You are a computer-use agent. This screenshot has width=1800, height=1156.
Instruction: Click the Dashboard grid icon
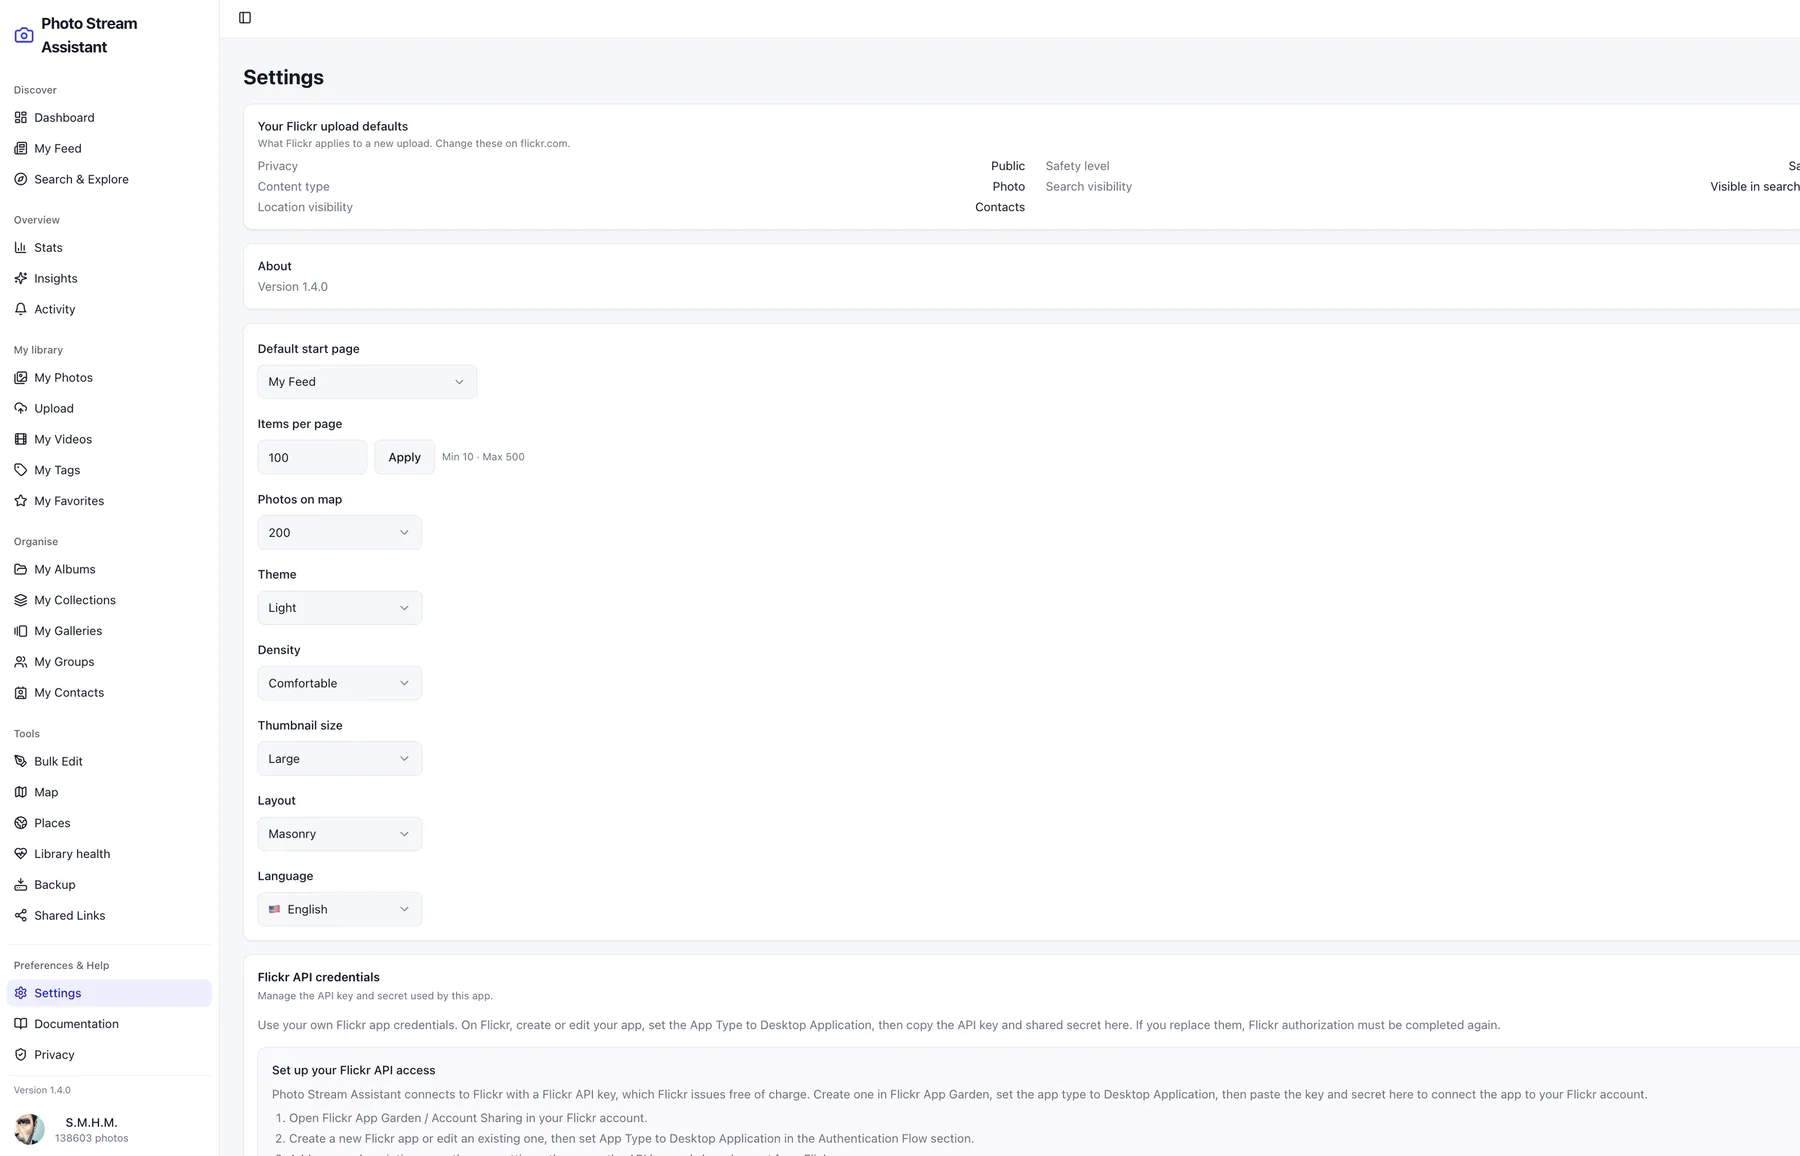coord(21,117)
